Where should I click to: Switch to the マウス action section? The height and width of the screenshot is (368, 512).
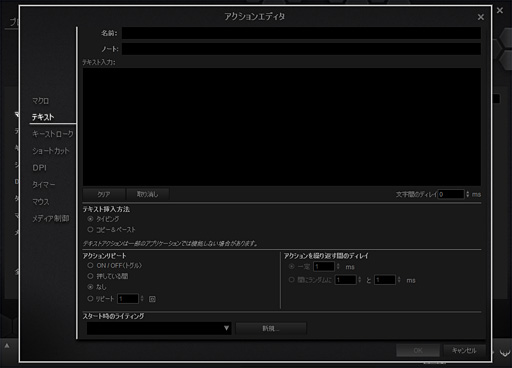point(40,201)
